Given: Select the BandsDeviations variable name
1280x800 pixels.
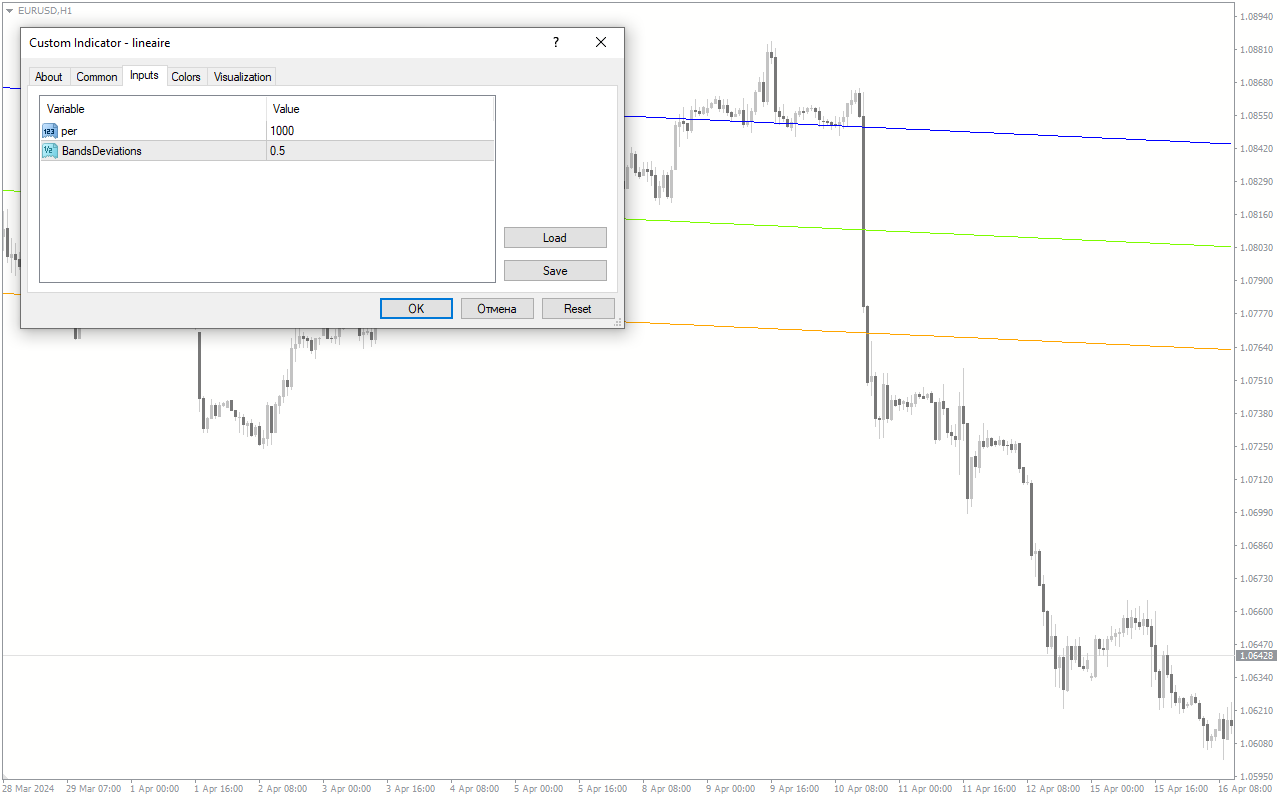Looking at the screenshot, I should click(x=101, y=151).
